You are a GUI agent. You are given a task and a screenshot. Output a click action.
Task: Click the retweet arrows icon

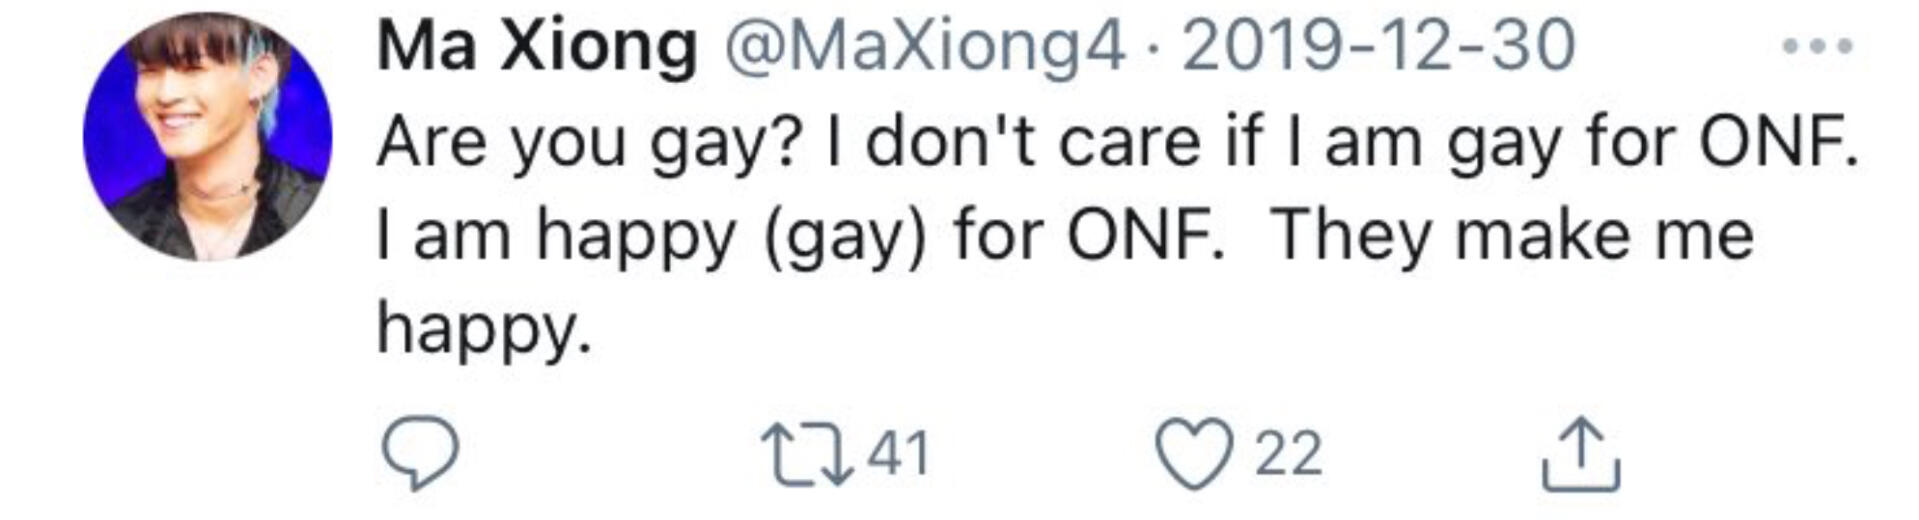click(804, 455)
